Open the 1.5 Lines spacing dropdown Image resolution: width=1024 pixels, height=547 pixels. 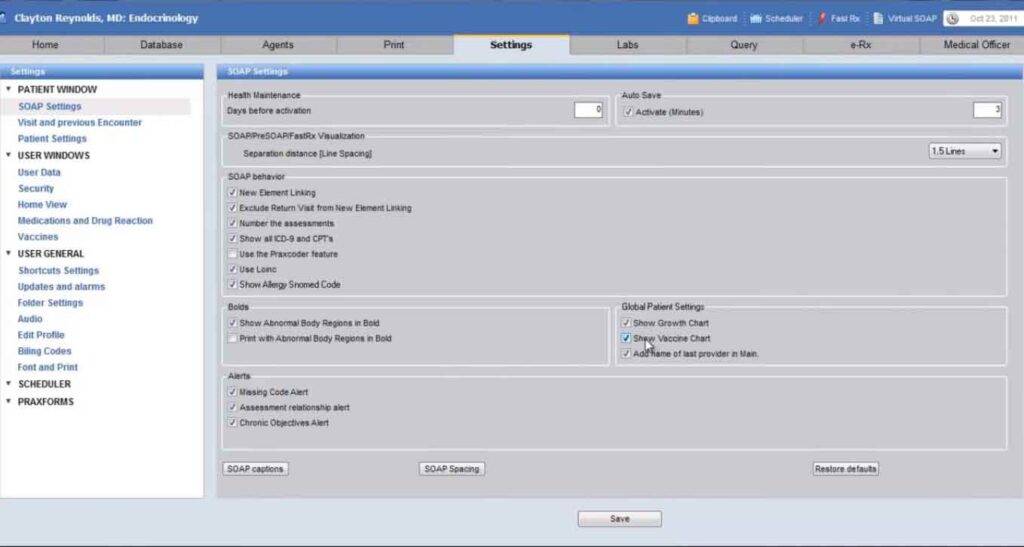click(965, 151)
